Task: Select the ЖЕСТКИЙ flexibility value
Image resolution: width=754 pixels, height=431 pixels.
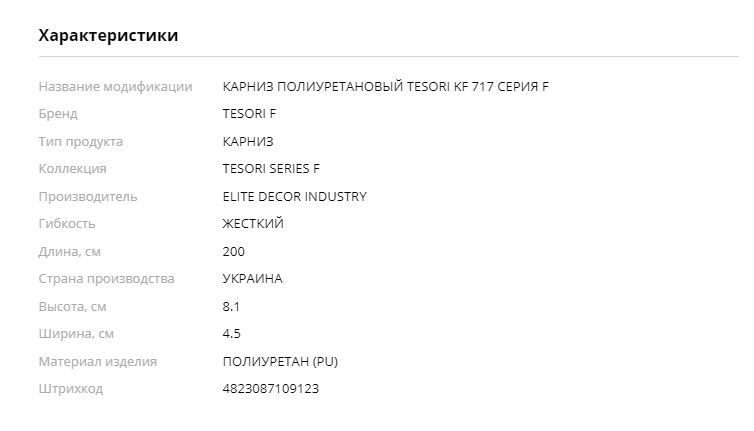Action: pos(253,224)
